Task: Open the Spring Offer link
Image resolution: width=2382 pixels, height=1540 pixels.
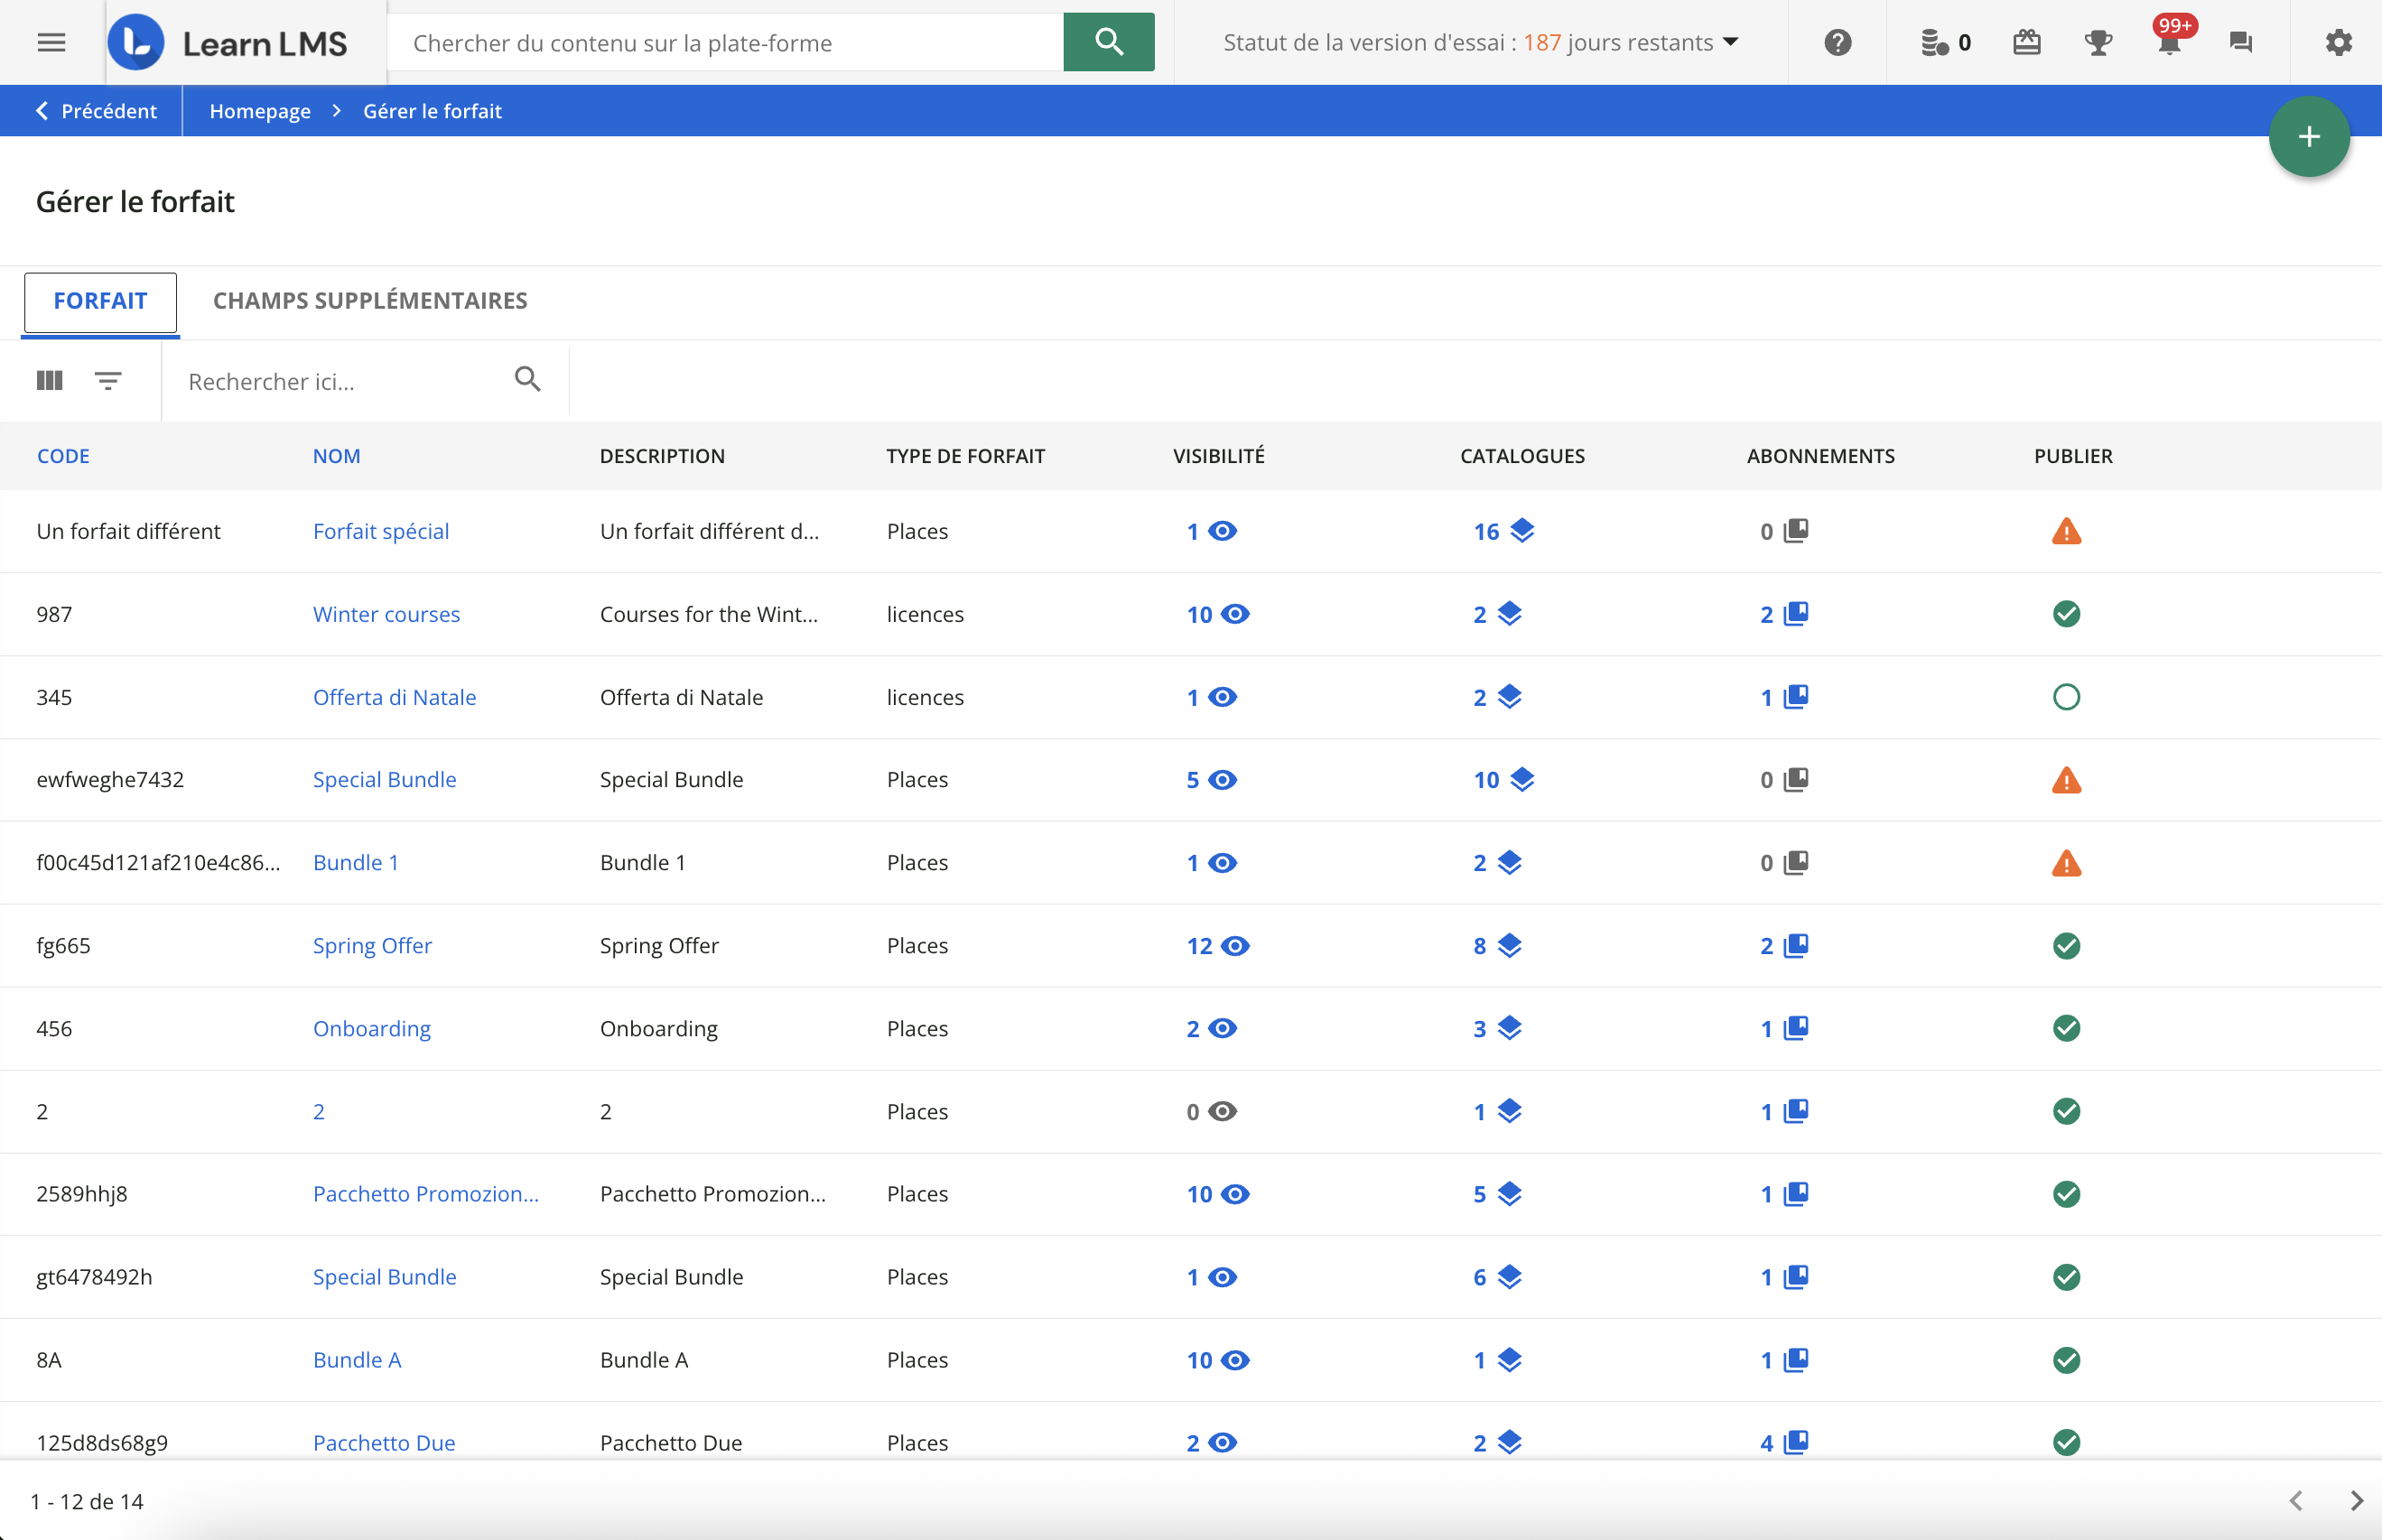Action: click(x=372, y=945)
